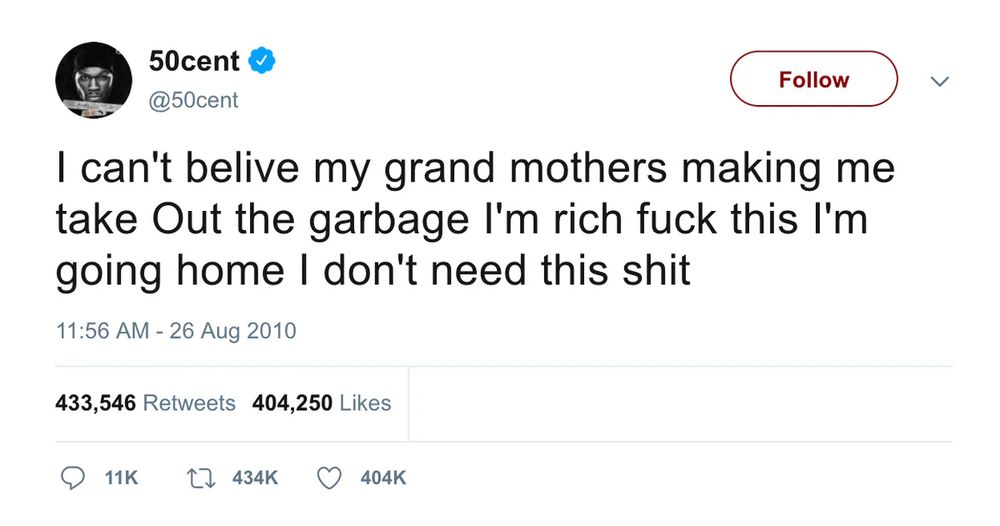Click the 404K like count
This screenshot has width=1000, height=526.
click(384, 479)
